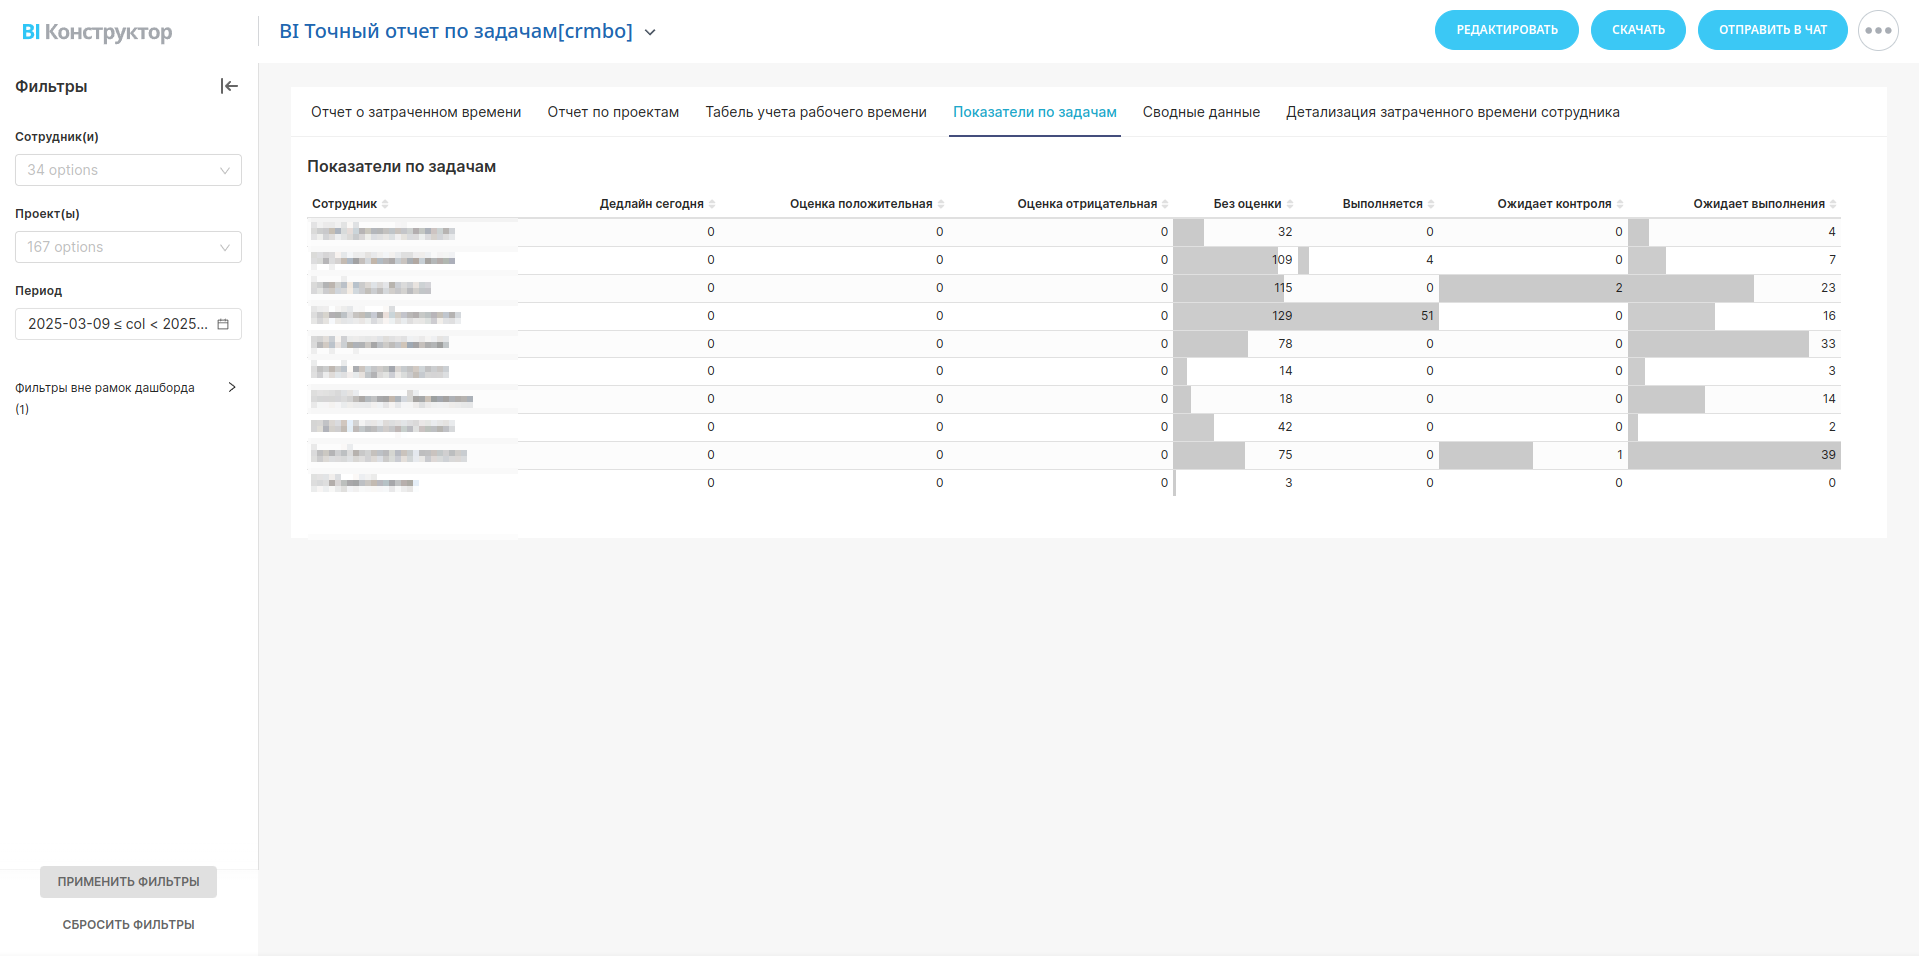Sort by Оценка положительная column
Viewport: 1919px width, 956px height.
(940, 204)
